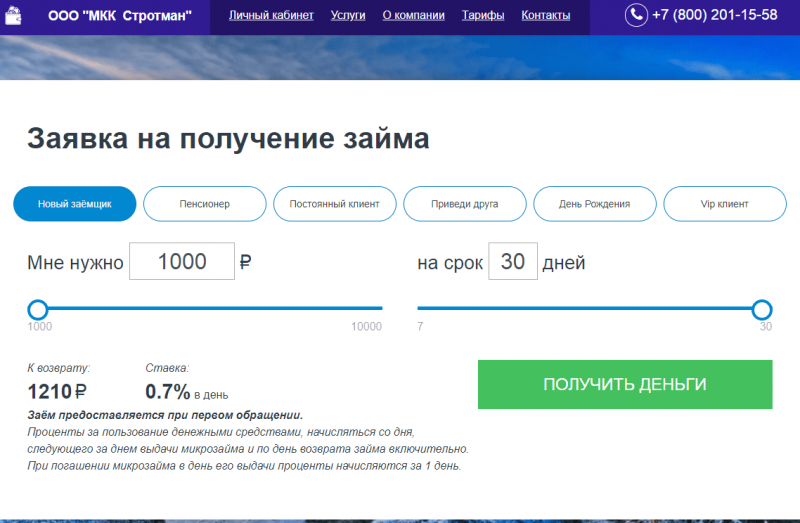Open Тарифы menu link

483,15
